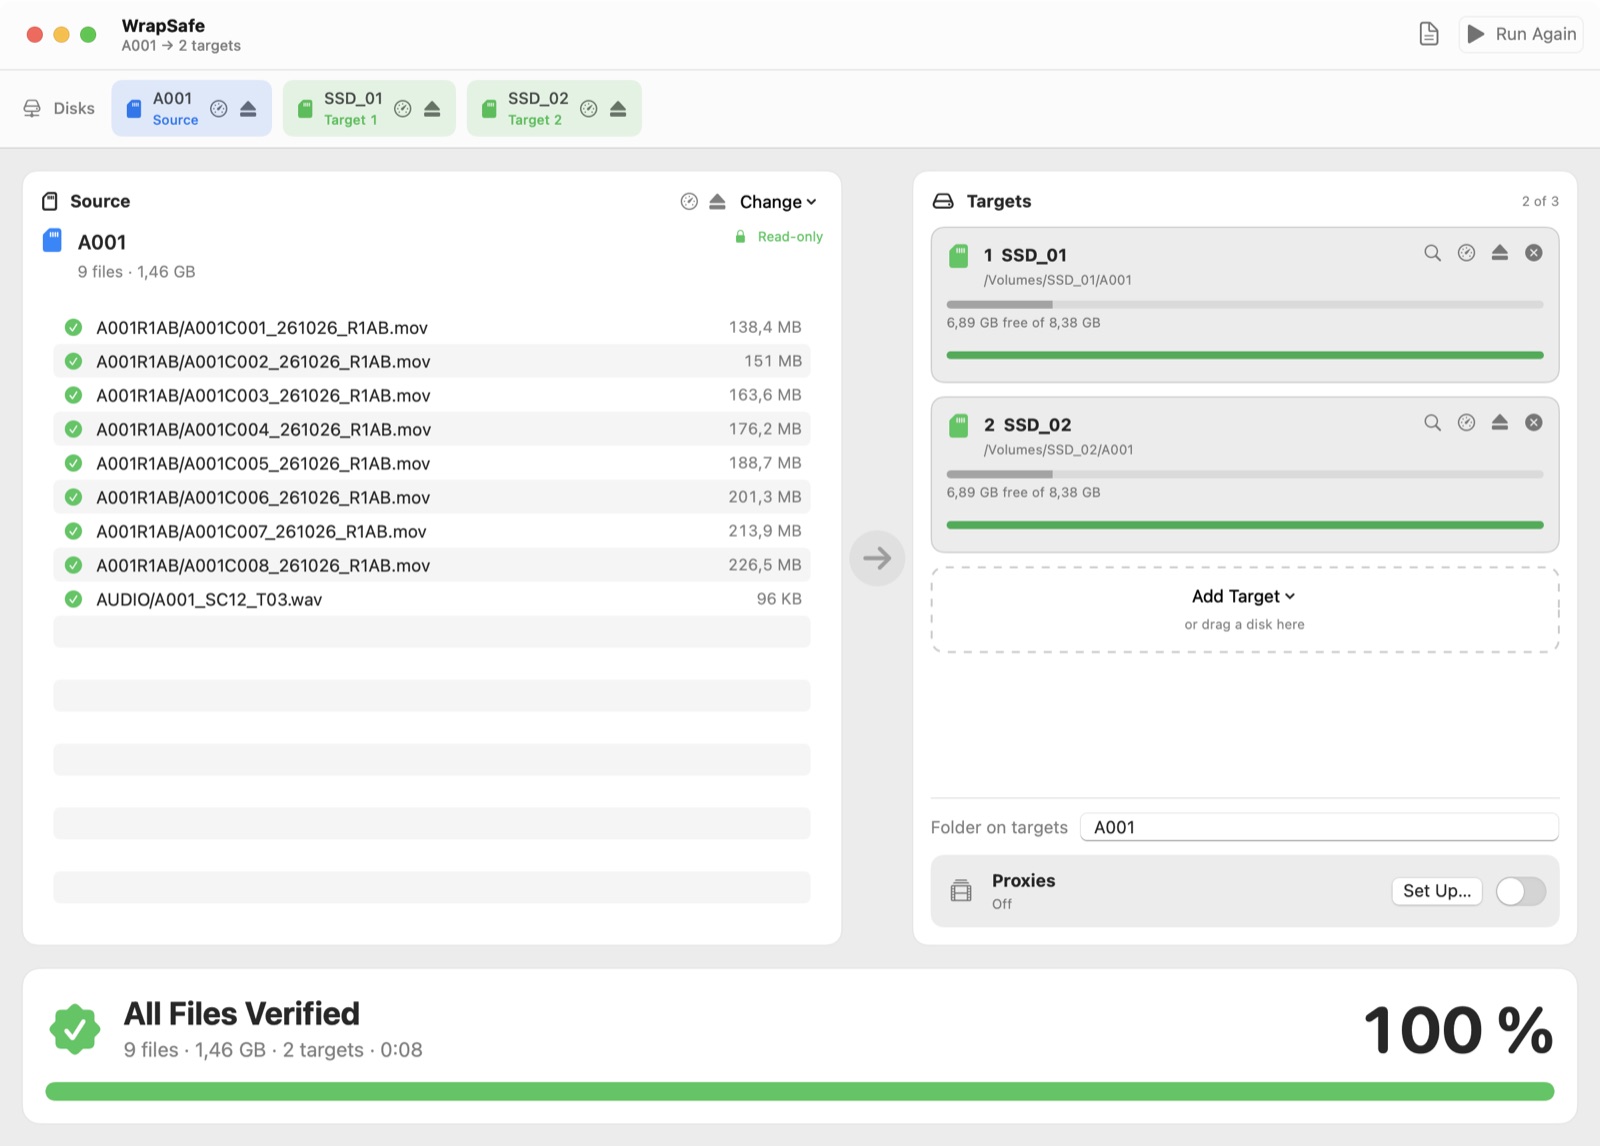Image resolution: width=1600 pixels, height=1146 pixels.
Task: Reveal SSD_01 target in Finder magnifier
Action: click(x=1433, y=253)
